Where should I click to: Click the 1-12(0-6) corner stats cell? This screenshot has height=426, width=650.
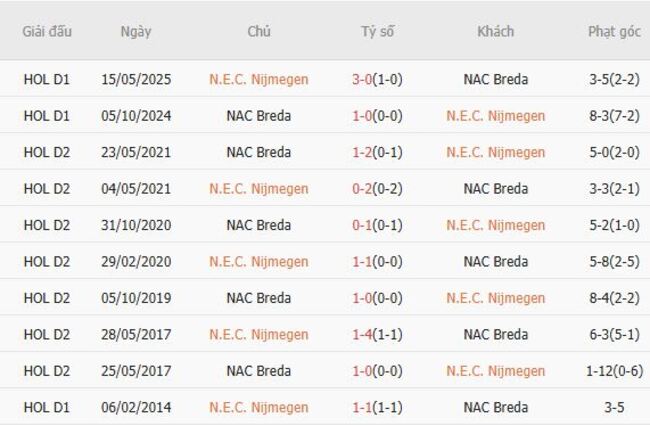point(614,371)
